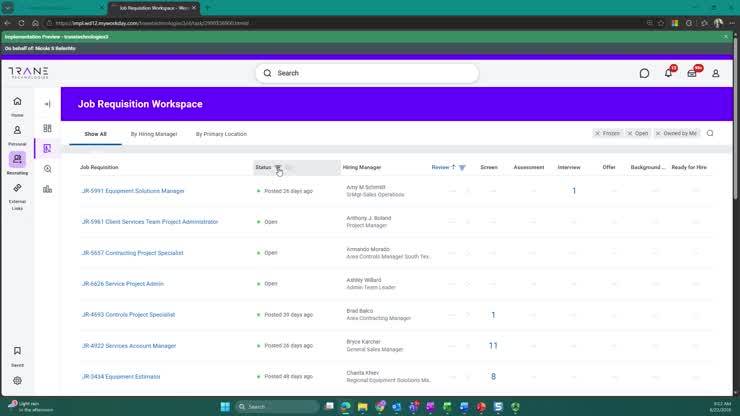Switch to By Primary Location tab
The width and height of the screenshot is (740, 416).
221,134
